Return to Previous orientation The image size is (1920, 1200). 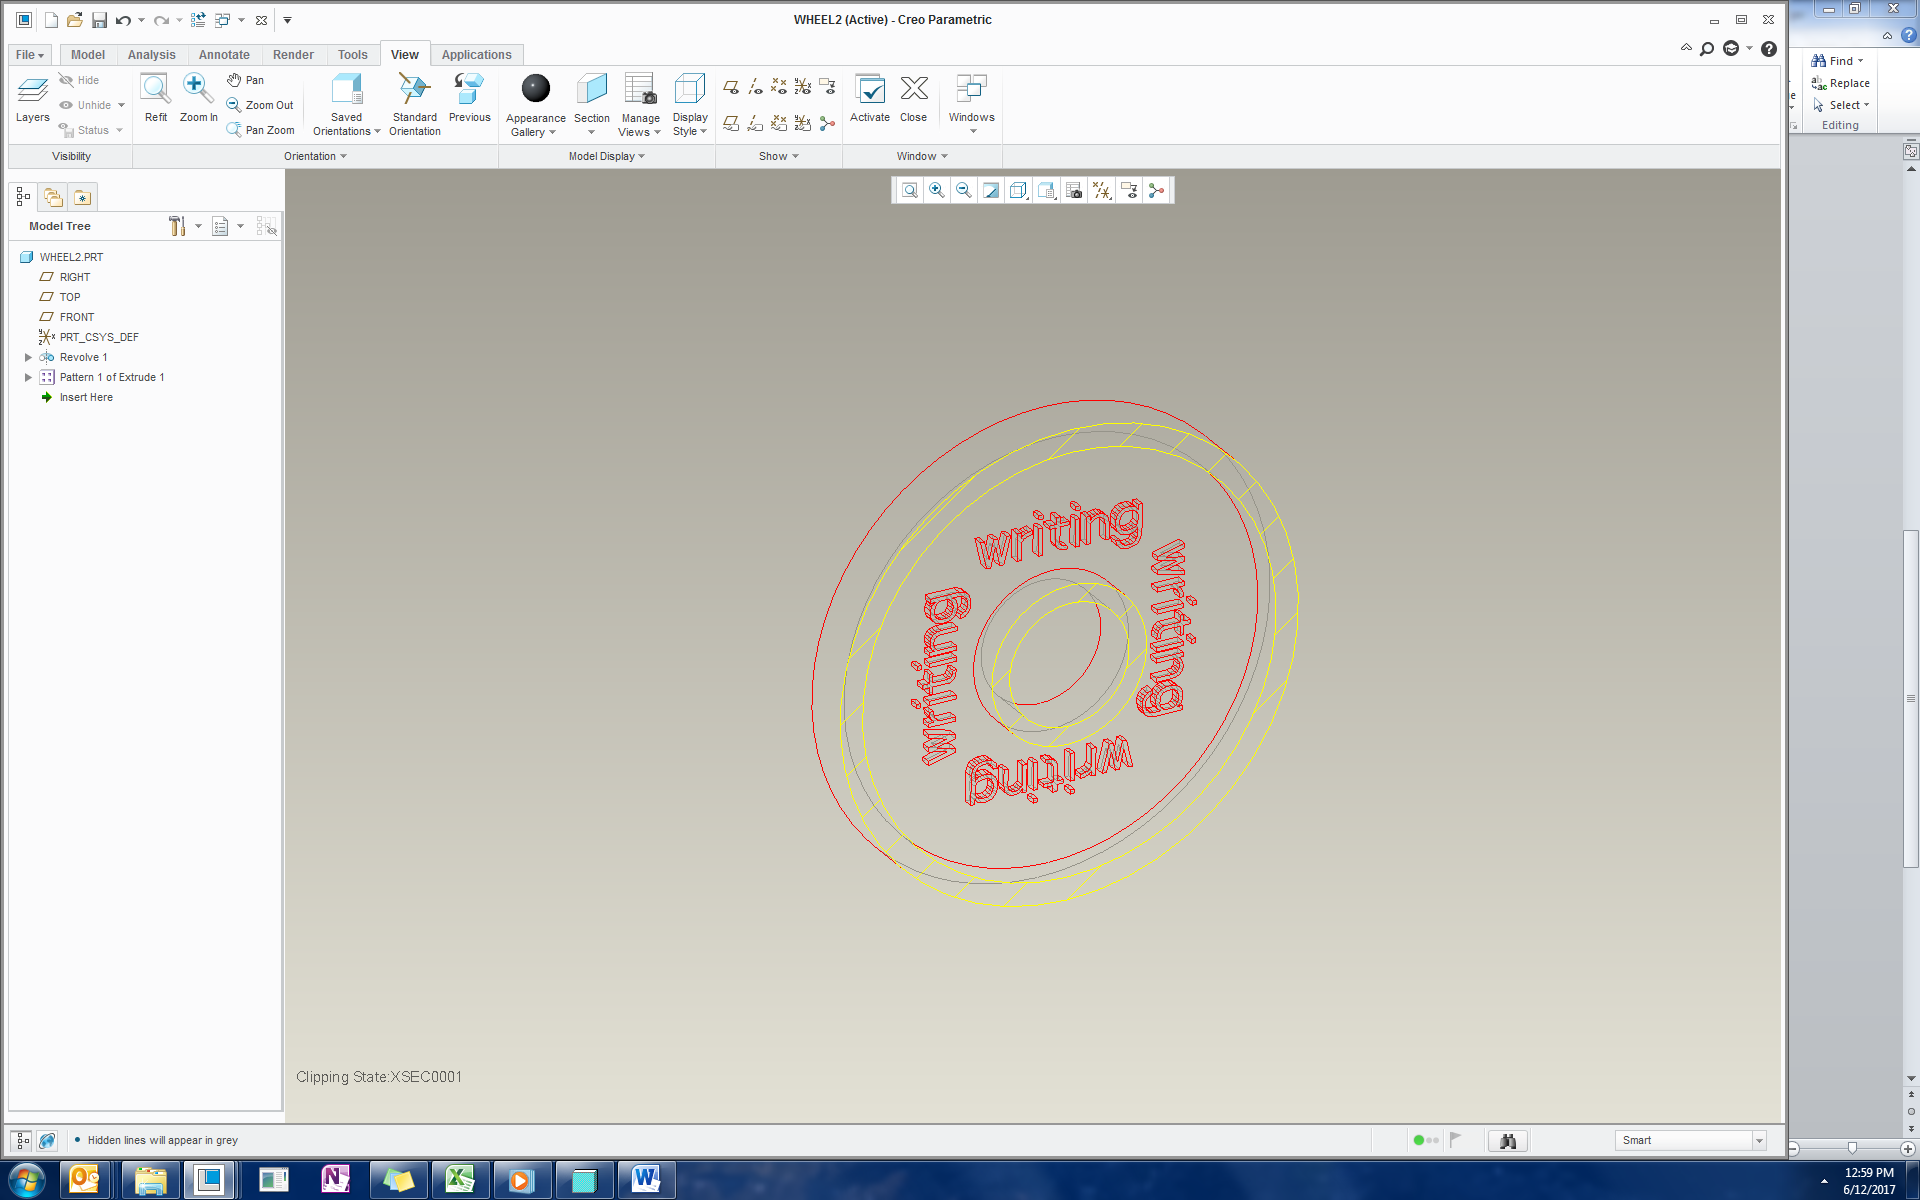click(469, 98)
